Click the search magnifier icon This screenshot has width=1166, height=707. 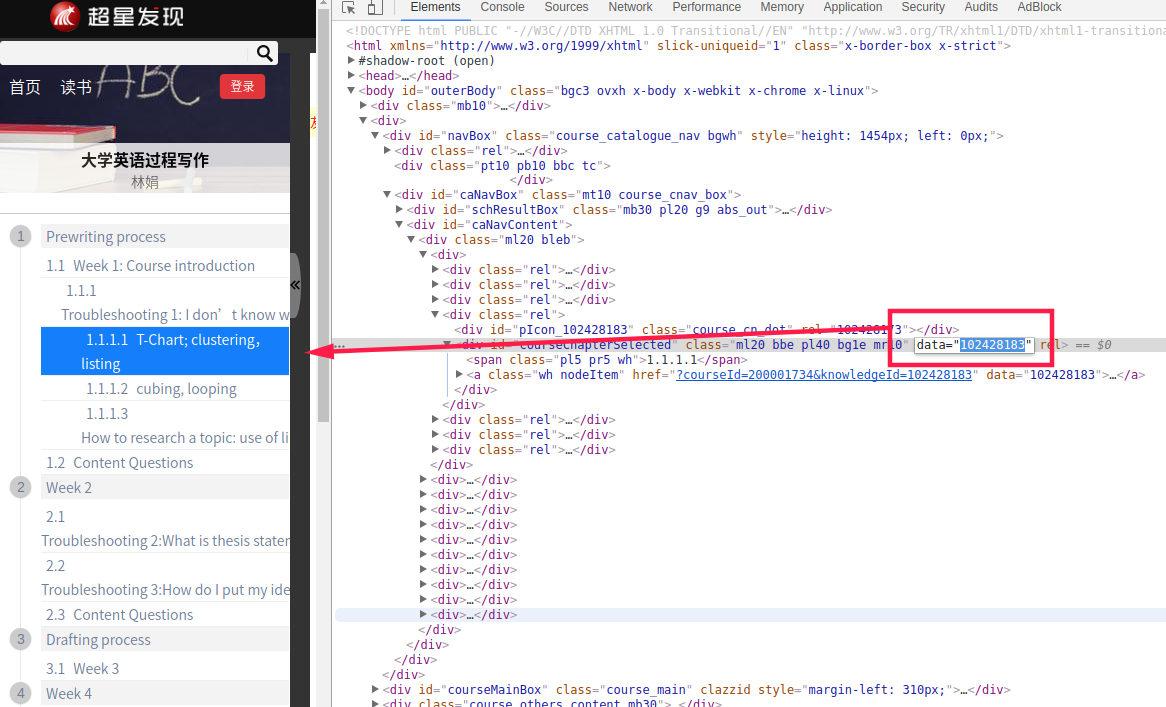coord(264,53)
